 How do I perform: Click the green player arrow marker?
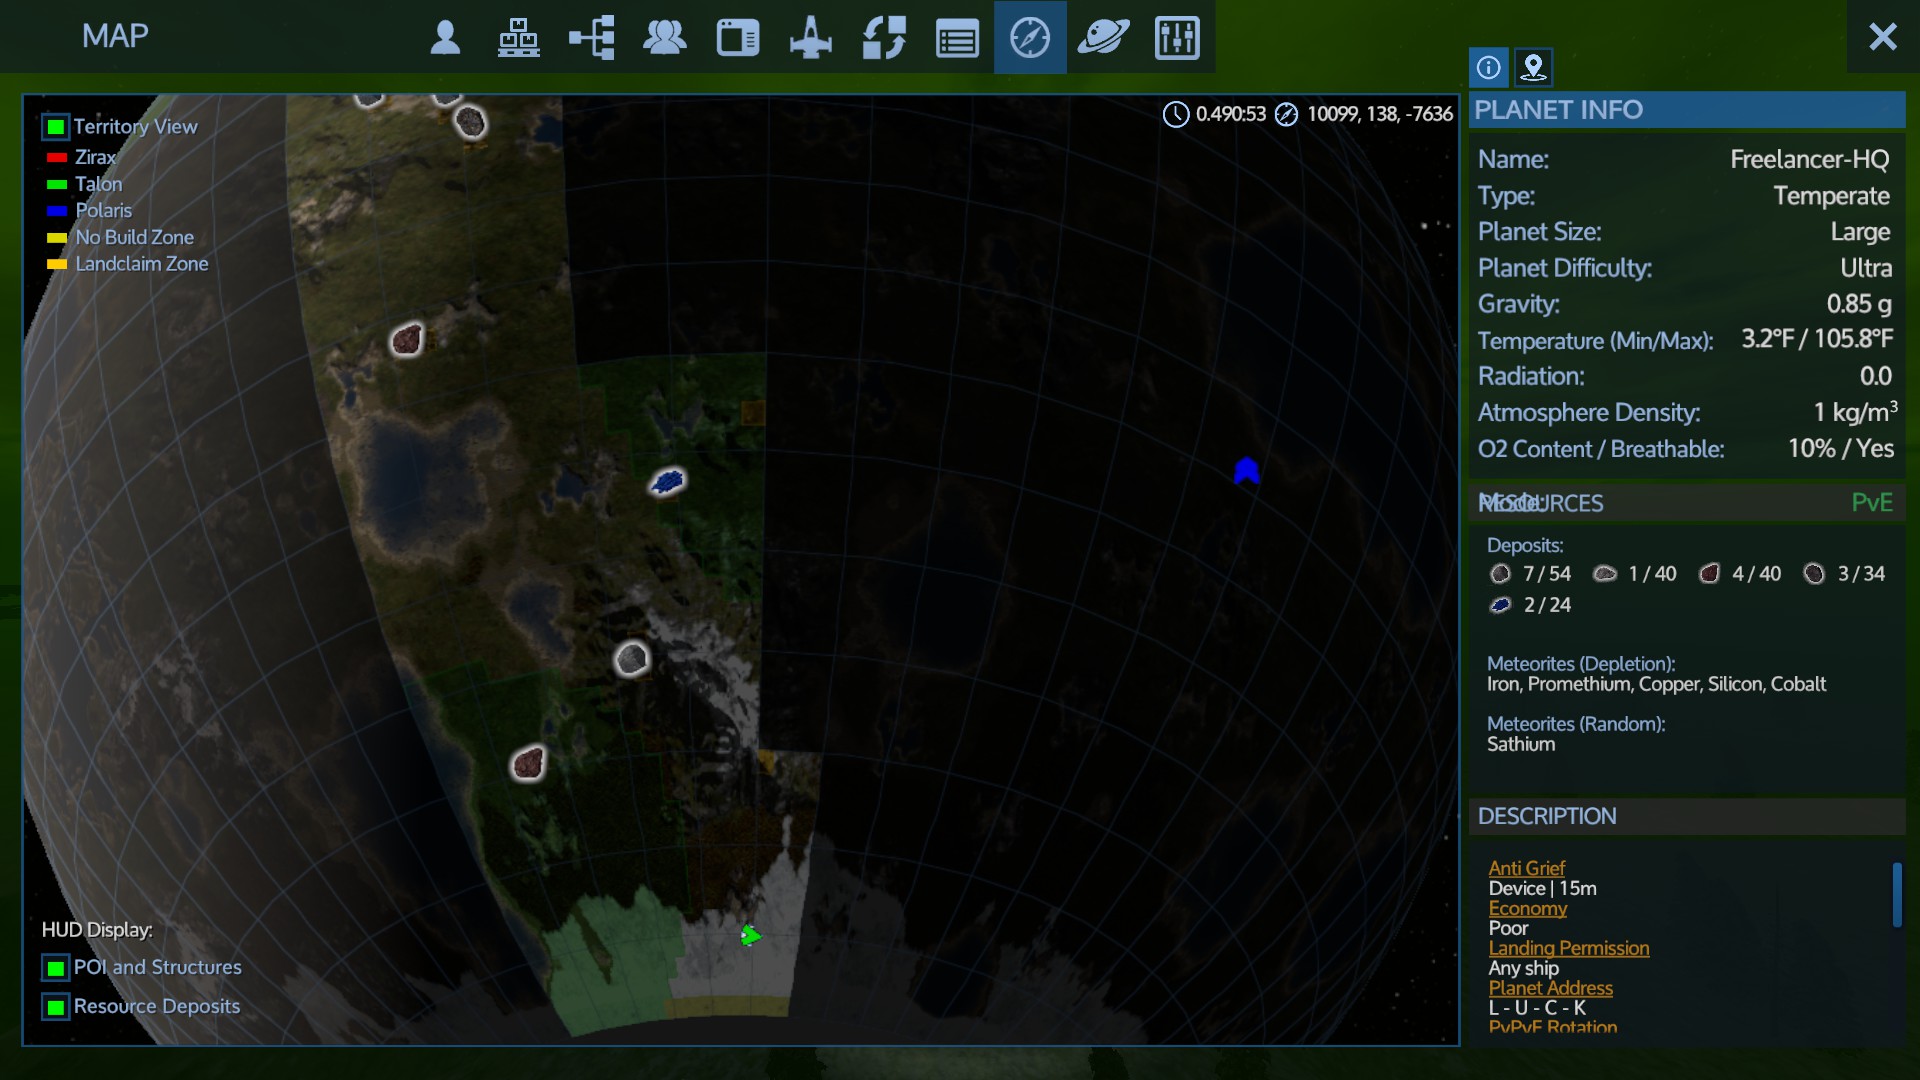point(750,936)
